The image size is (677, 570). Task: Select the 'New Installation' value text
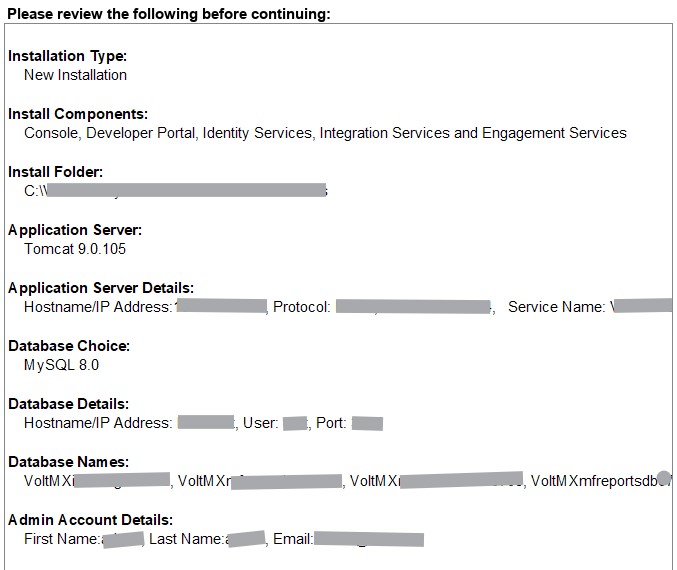tap(75, 75)
